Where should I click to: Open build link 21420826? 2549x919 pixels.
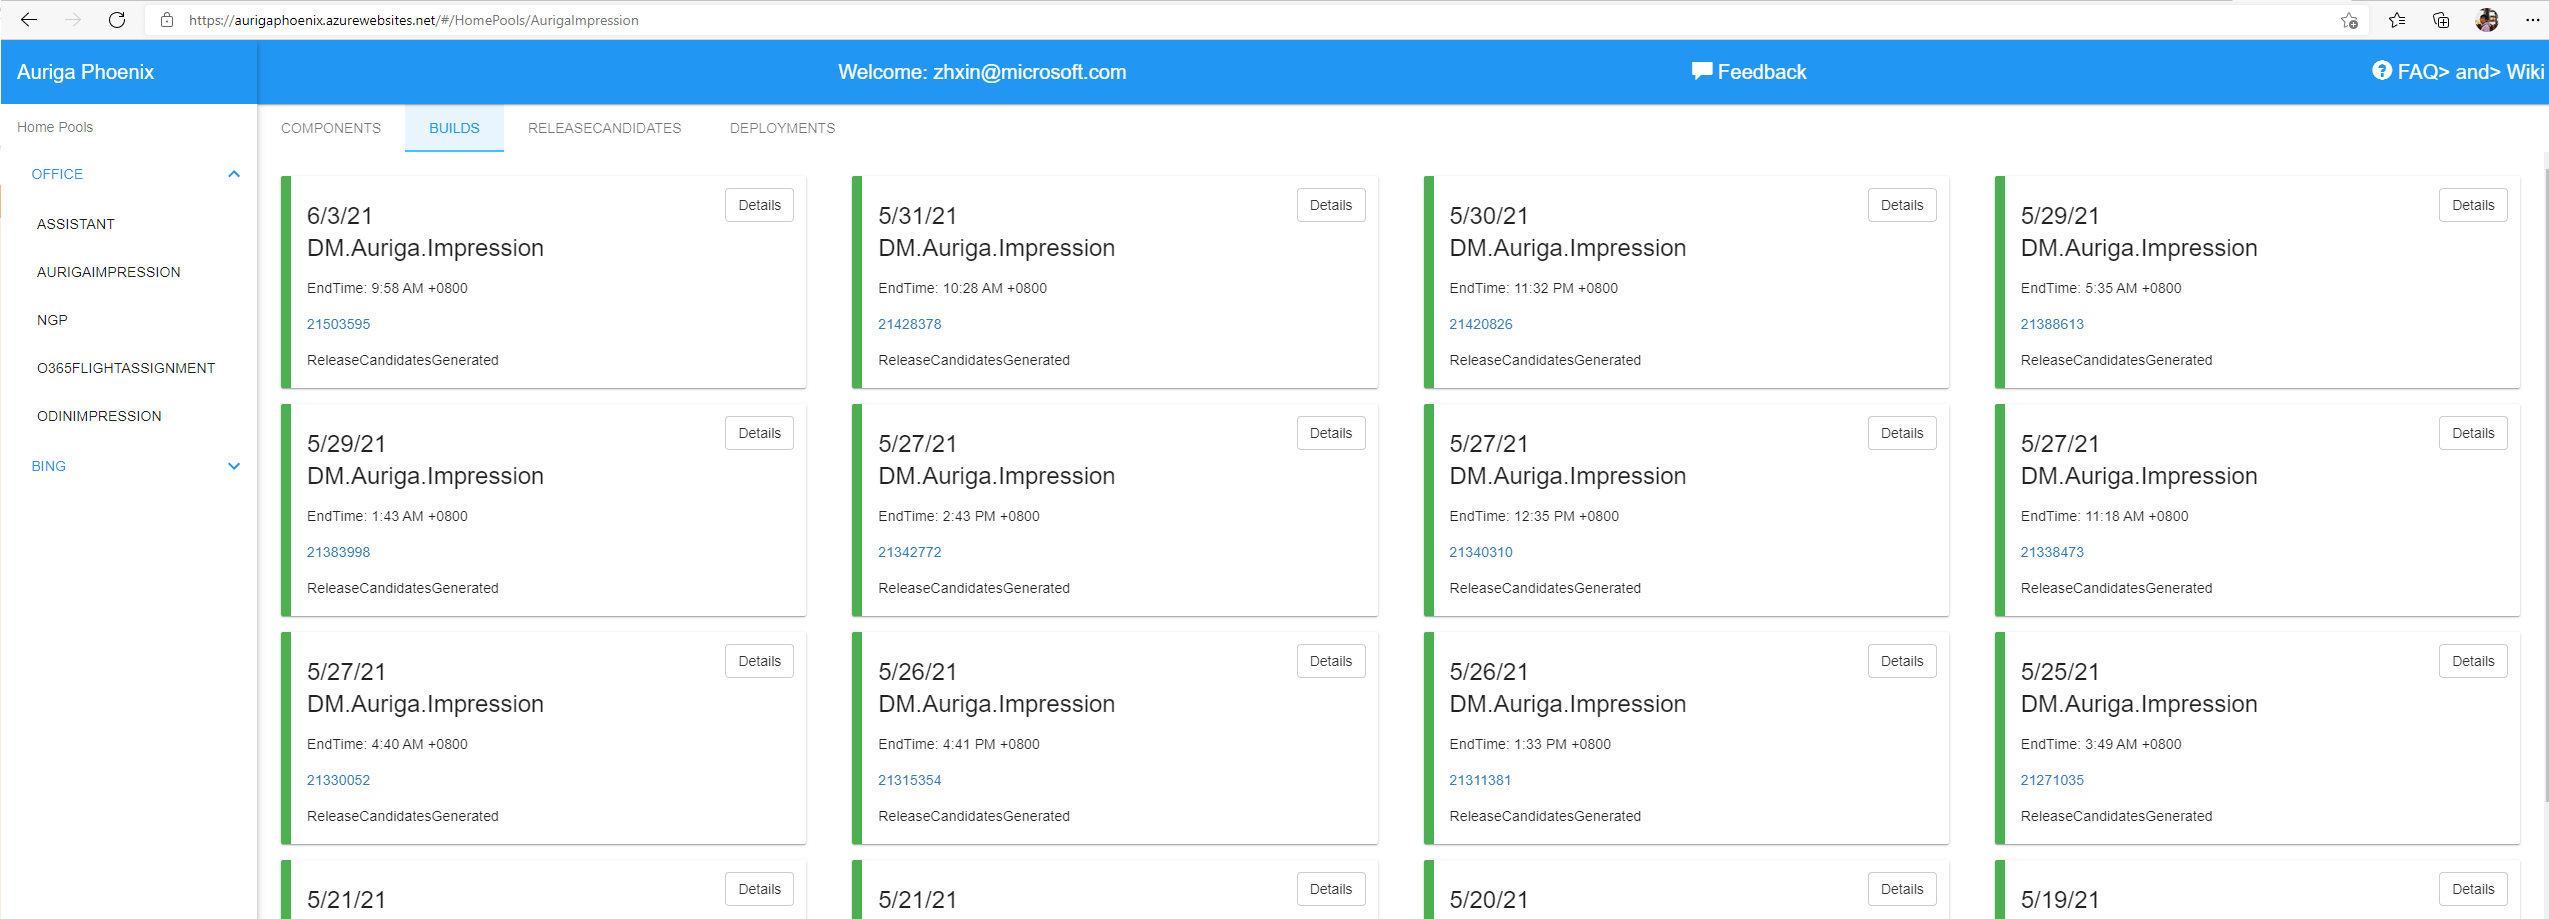coord(1481,324)
